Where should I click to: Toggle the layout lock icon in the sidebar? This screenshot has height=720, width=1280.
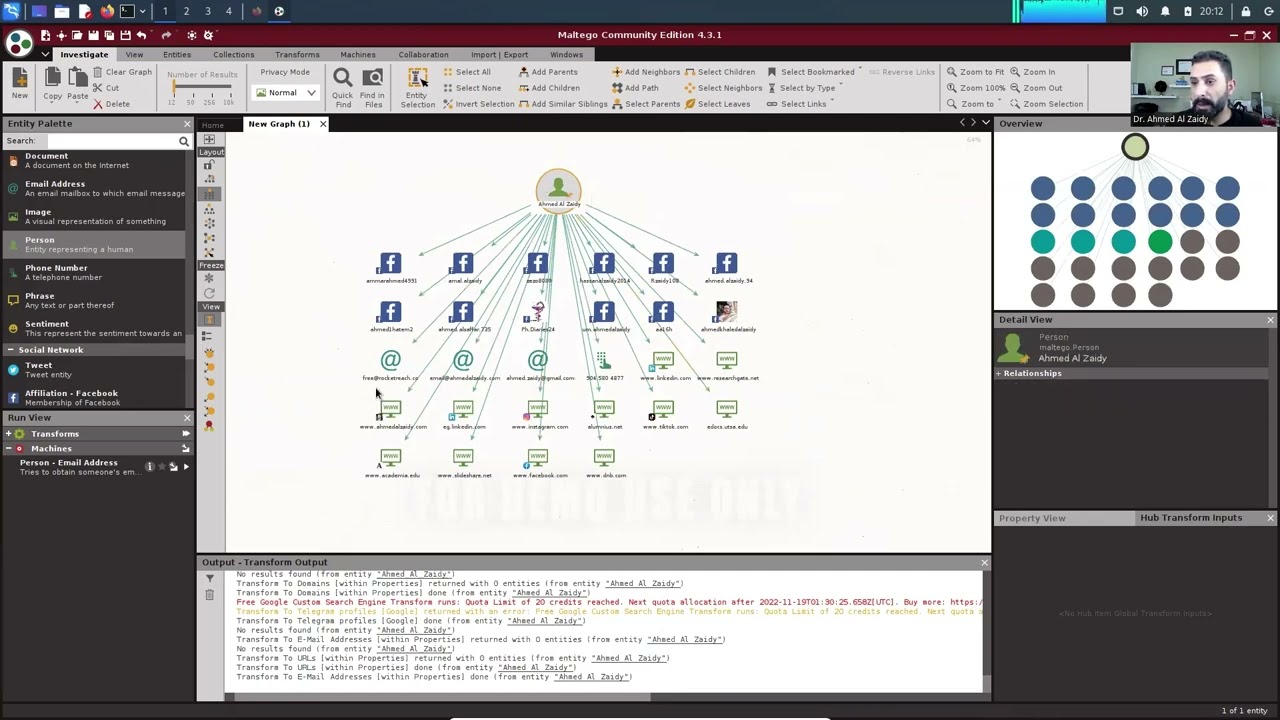[209, 166]
